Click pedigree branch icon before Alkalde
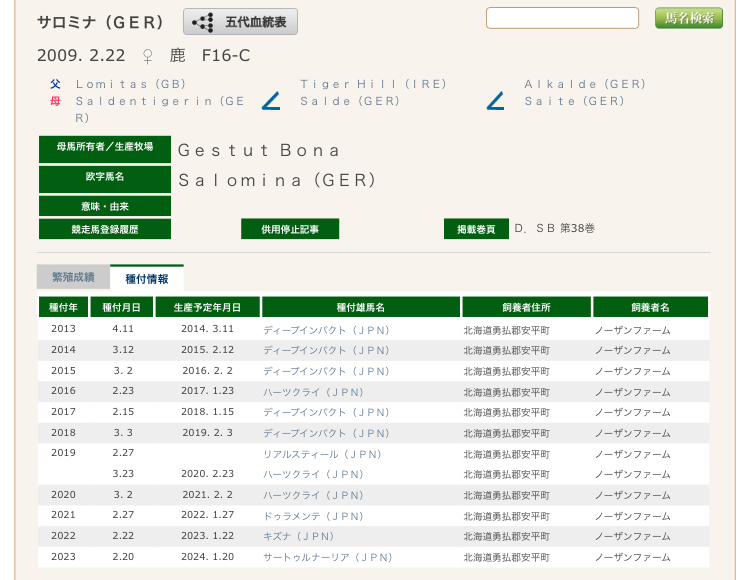 (496, 101)
